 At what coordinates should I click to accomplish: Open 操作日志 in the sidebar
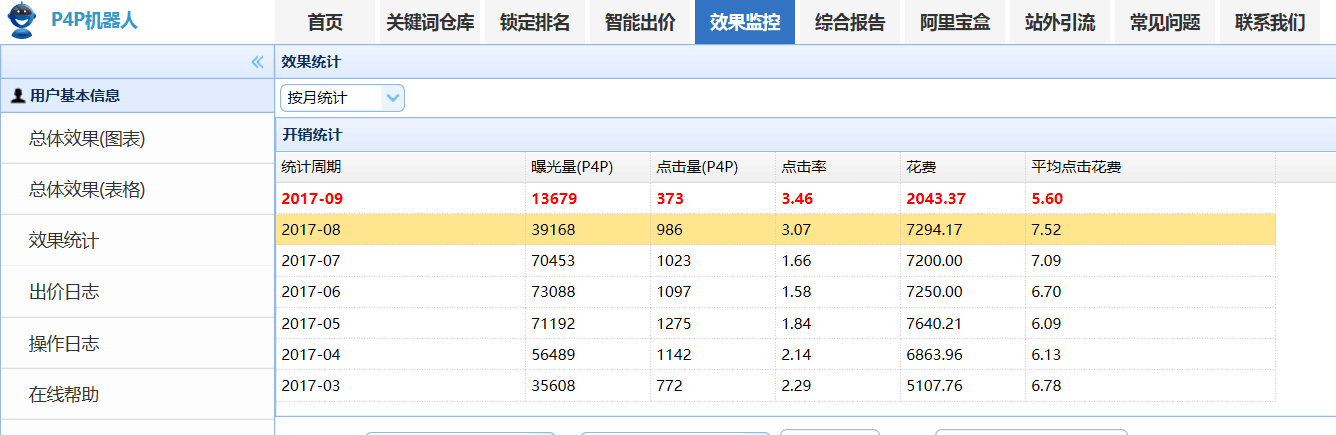[137, 343]
